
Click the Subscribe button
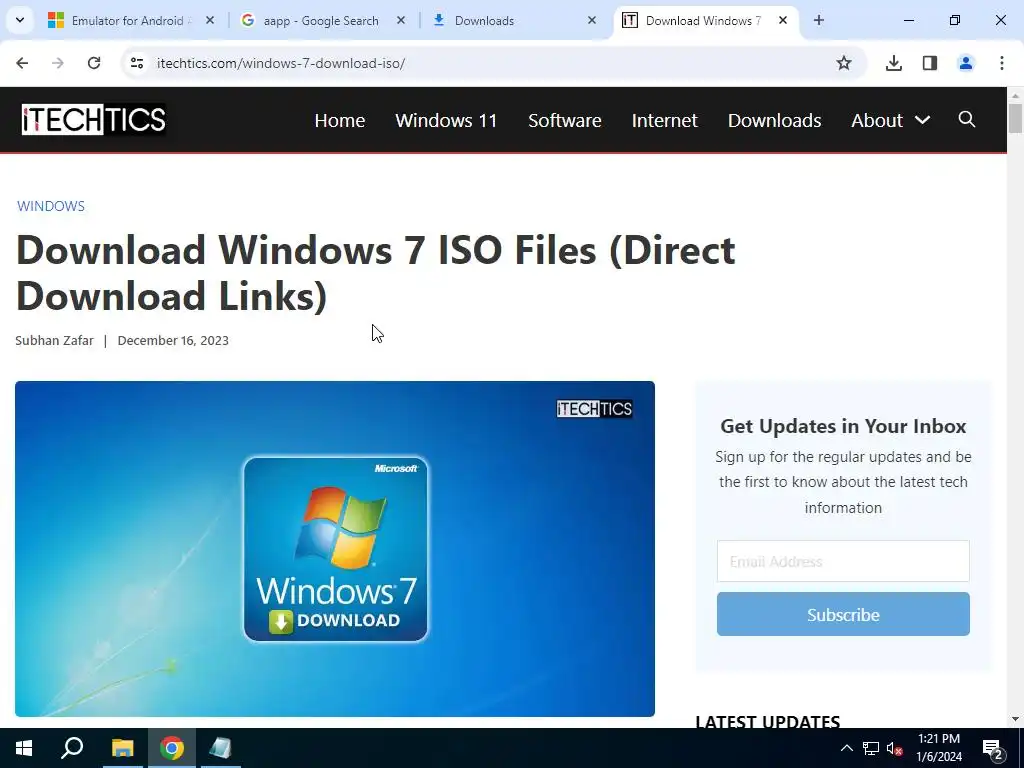pos(843,614)
